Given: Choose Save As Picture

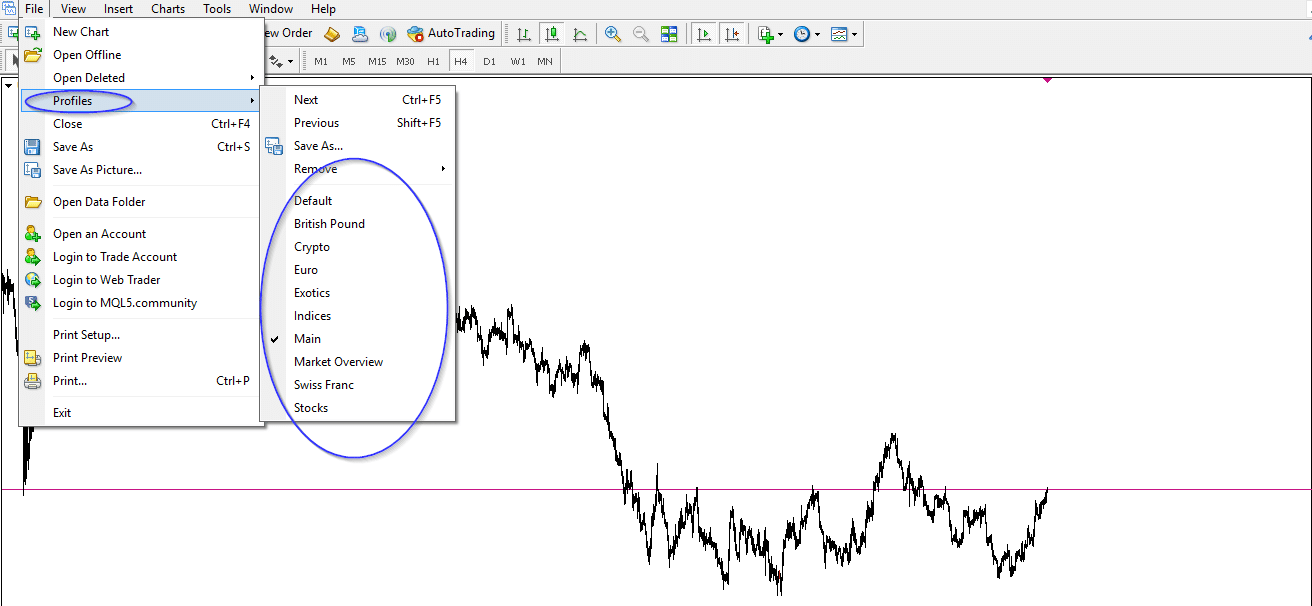Looking at the screenshot, I should (141, 170).
